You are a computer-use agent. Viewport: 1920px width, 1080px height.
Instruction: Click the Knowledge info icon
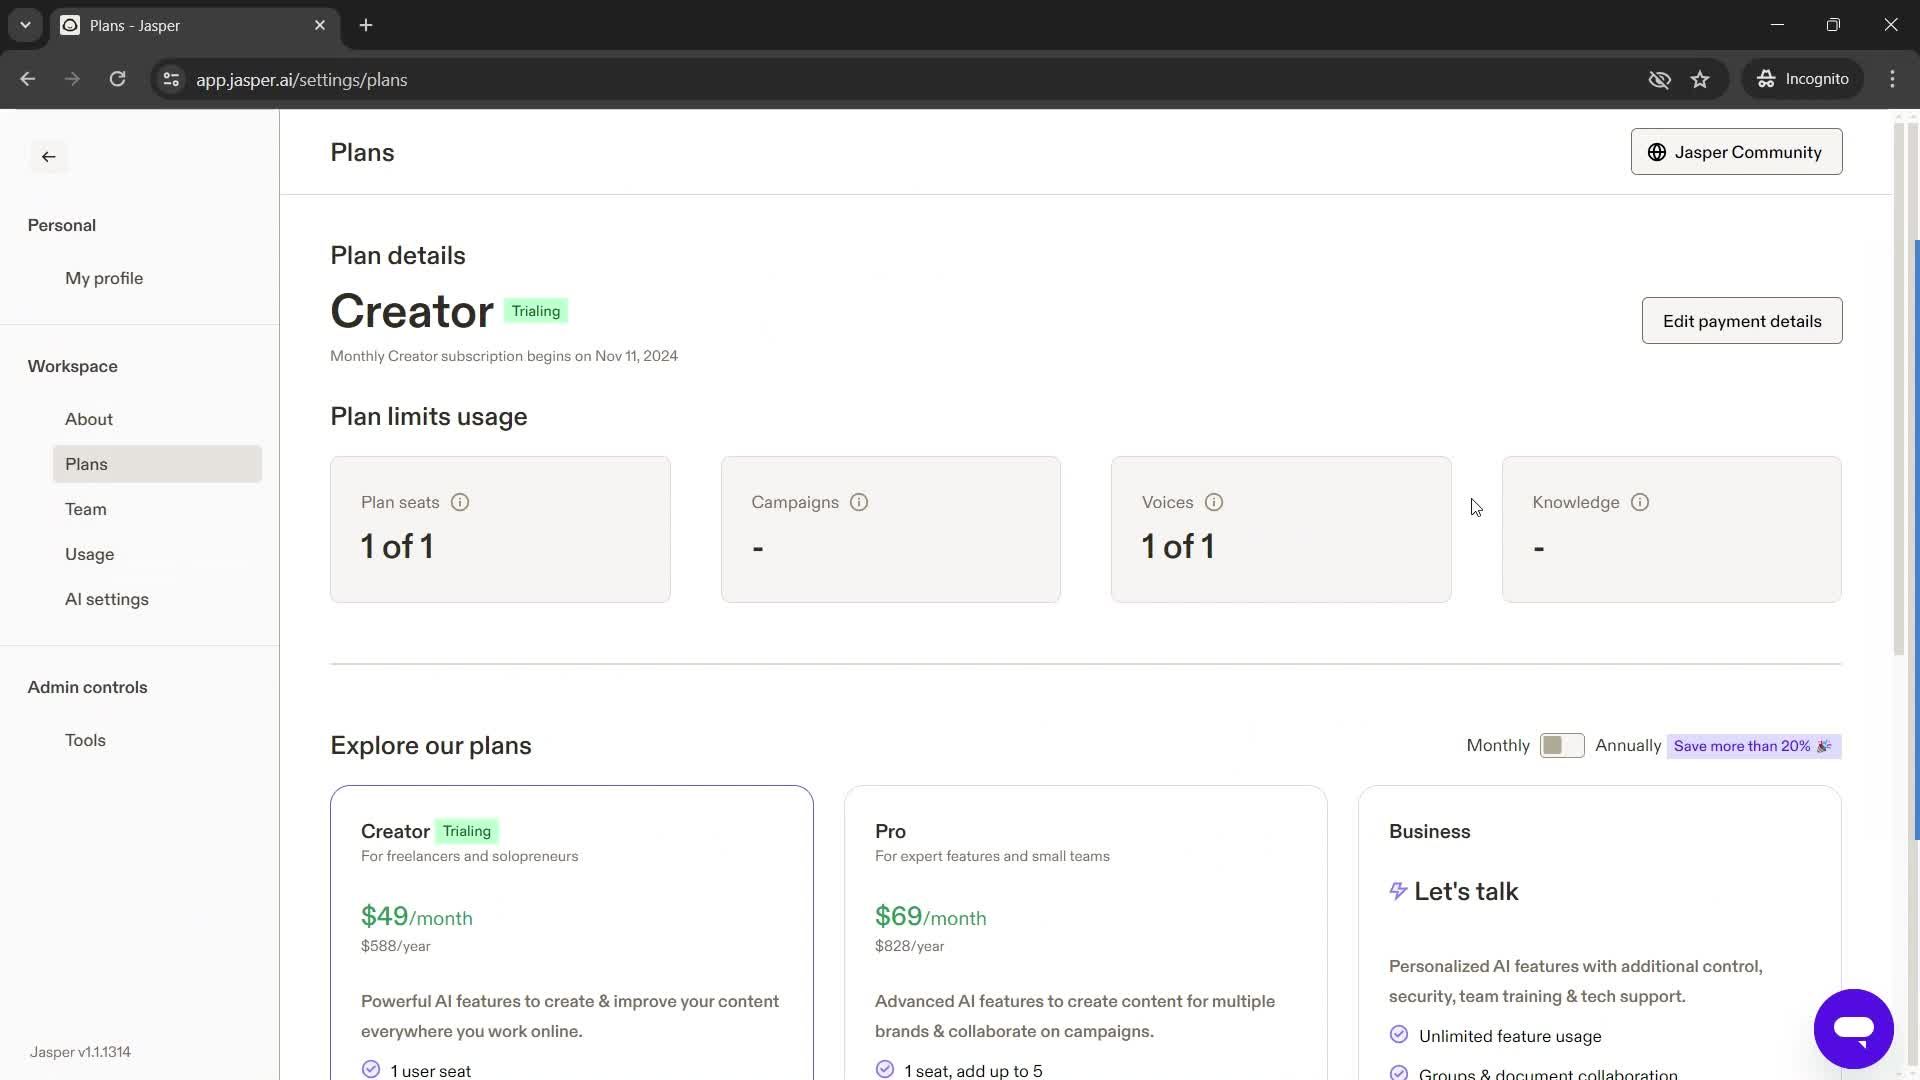1643,502
